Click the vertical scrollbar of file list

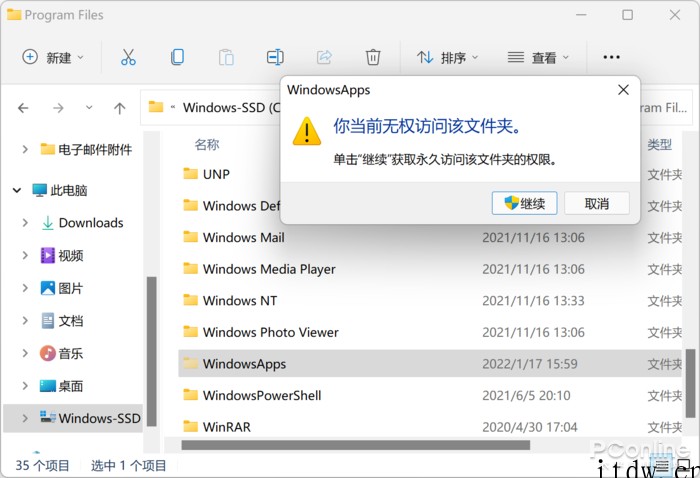coord(690,383)
